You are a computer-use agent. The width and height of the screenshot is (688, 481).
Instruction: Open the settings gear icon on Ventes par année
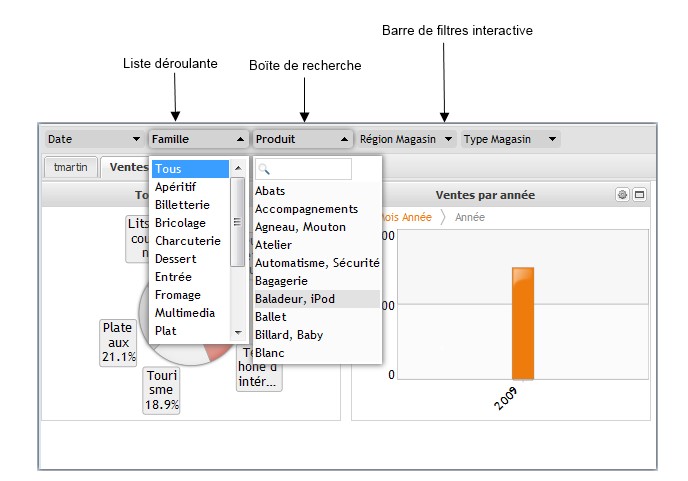pyautogui.click(x=622, y=194)
